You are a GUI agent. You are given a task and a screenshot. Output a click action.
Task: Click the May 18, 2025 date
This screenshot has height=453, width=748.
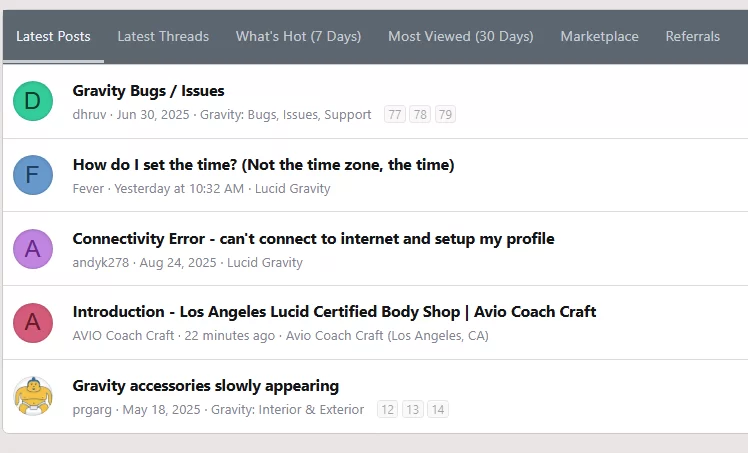[161, 410]
